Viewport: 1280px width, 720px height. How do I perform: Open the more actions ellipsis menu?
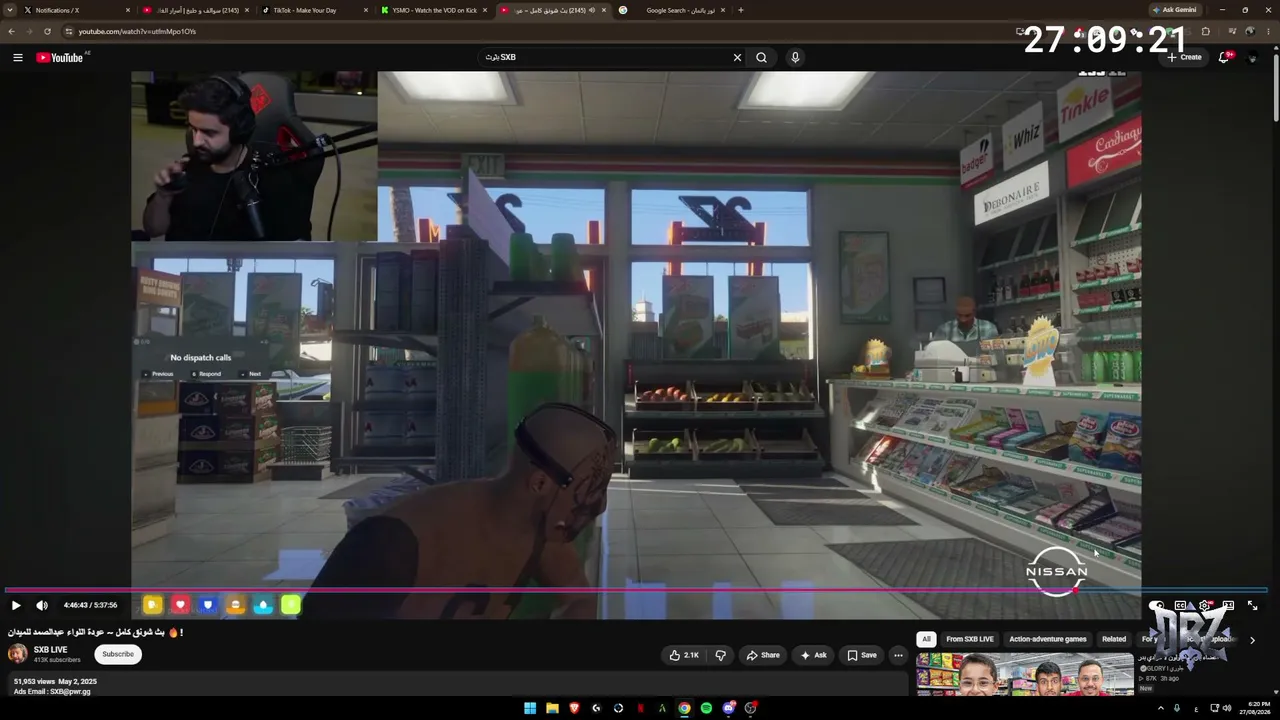pos(898,655)
